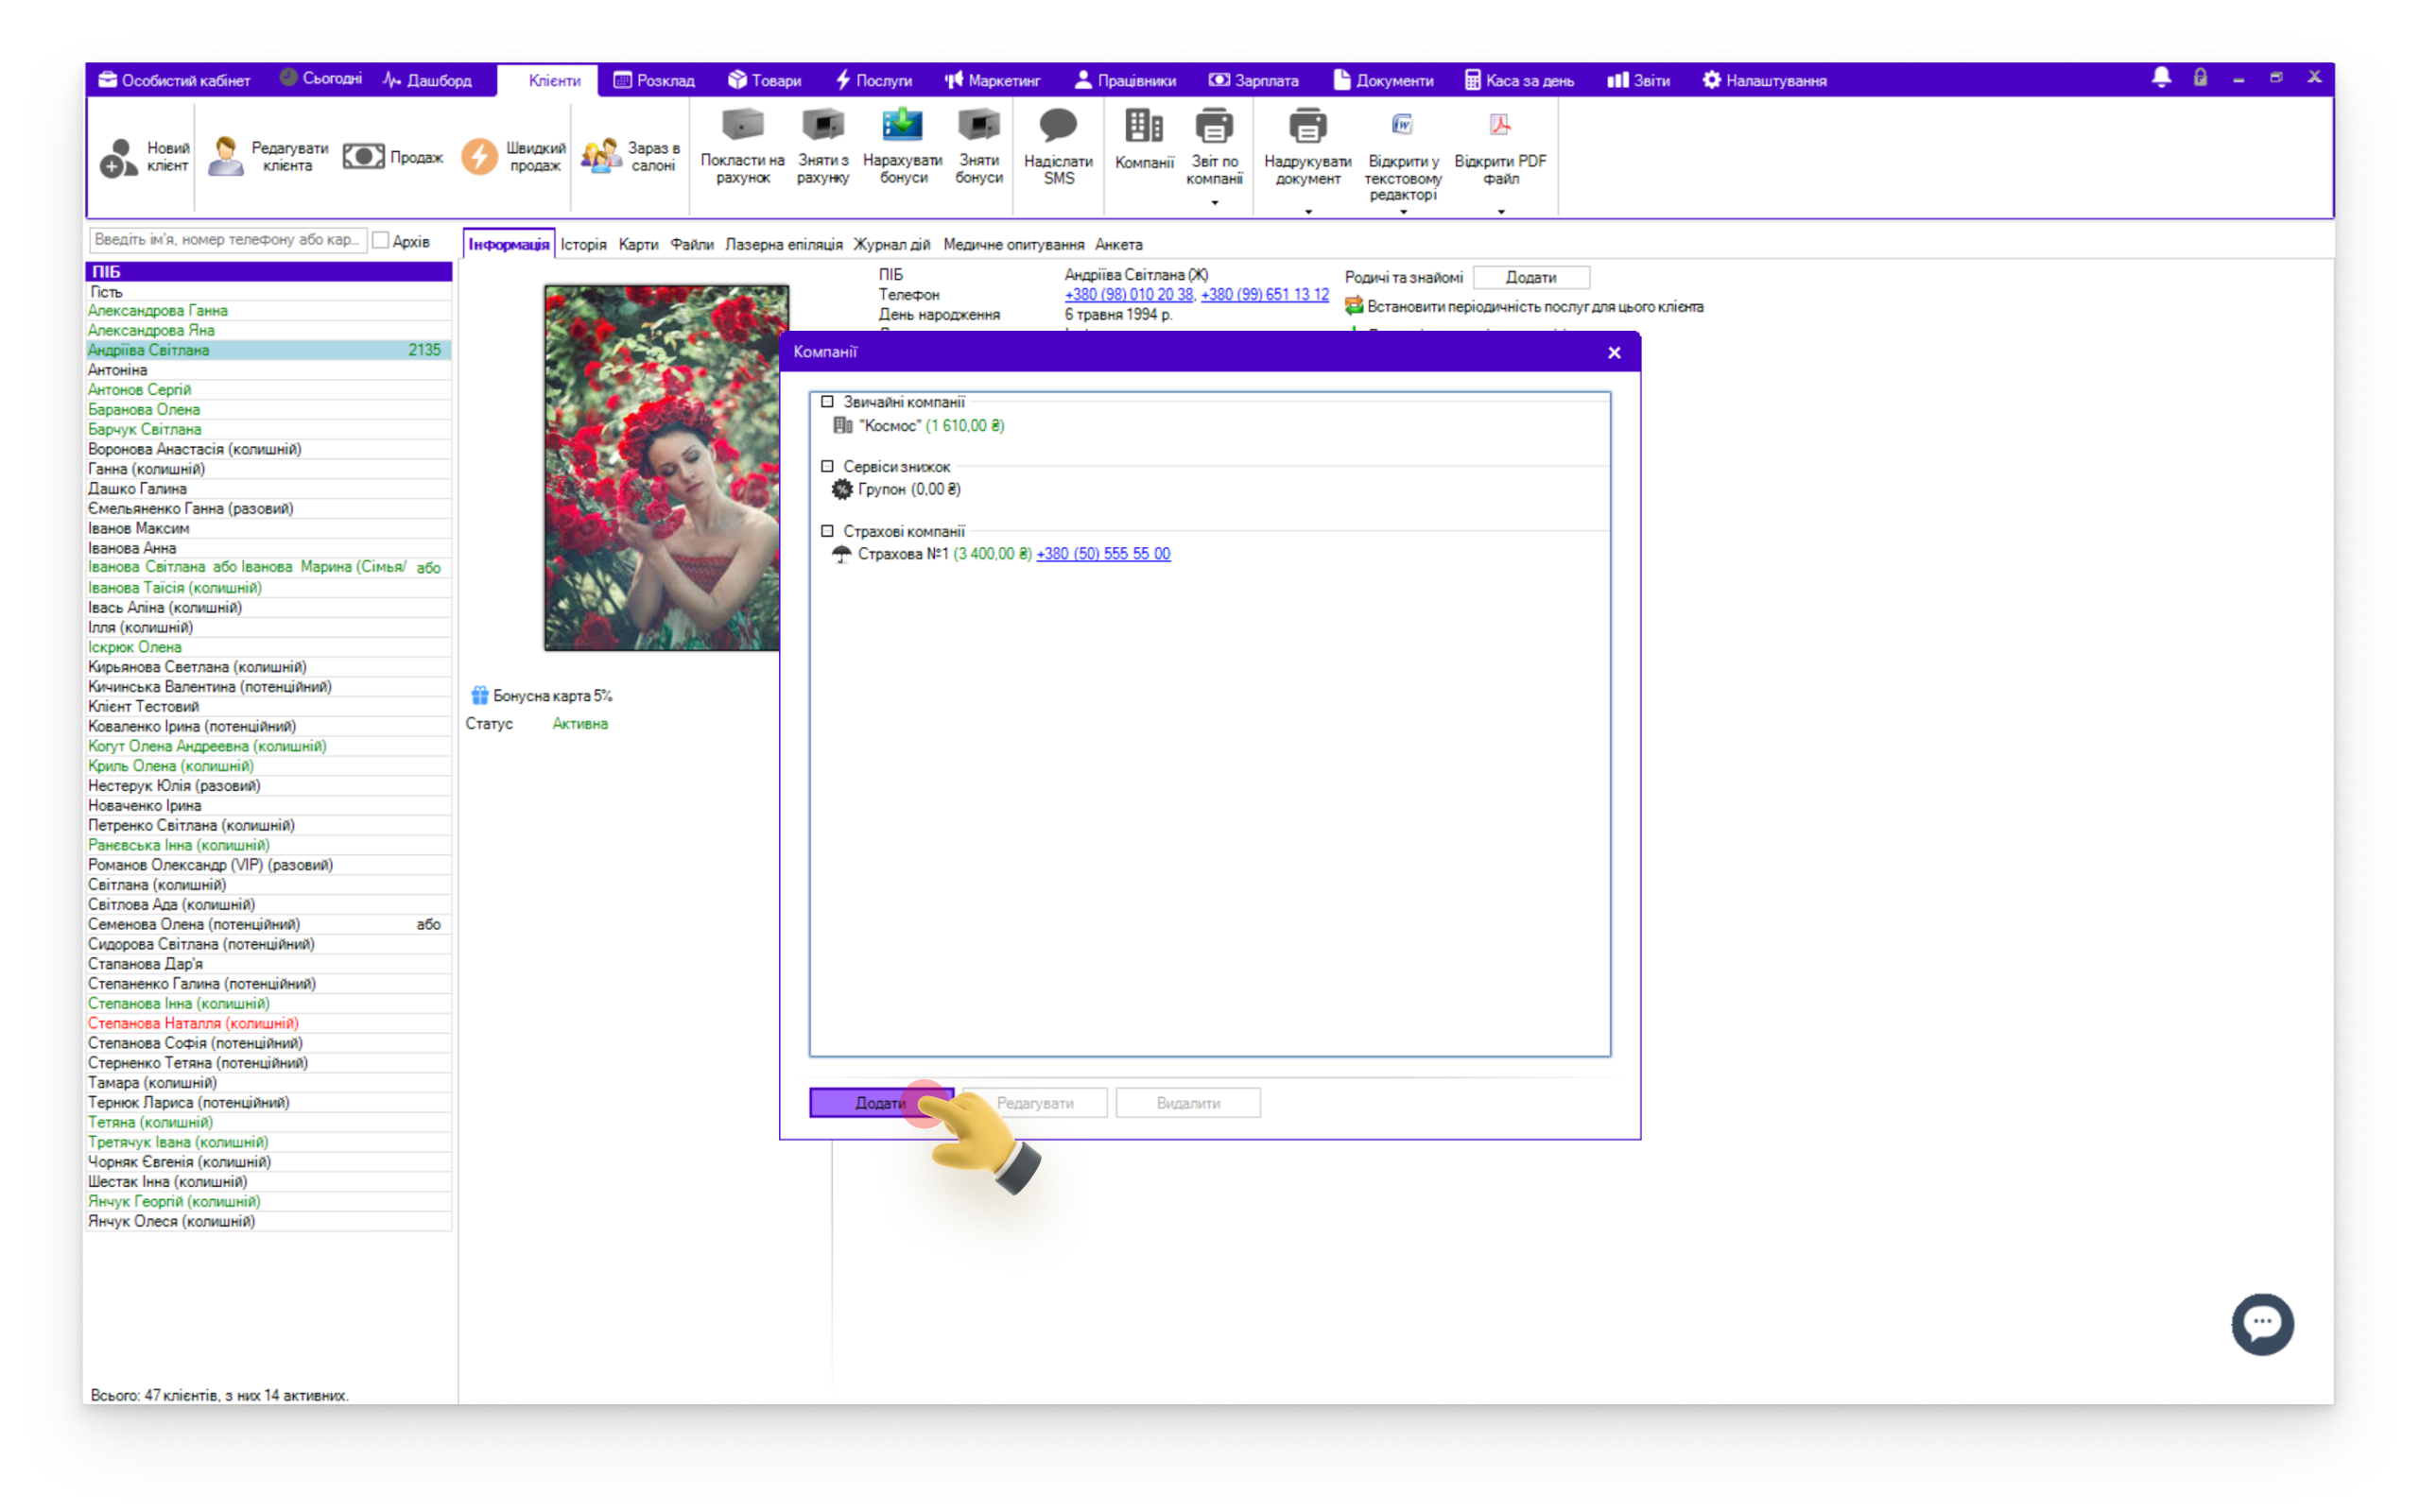The width and height of the screenshot is (2420, 1512).
Task: Focus the client search input field
Action: (228, 240)
